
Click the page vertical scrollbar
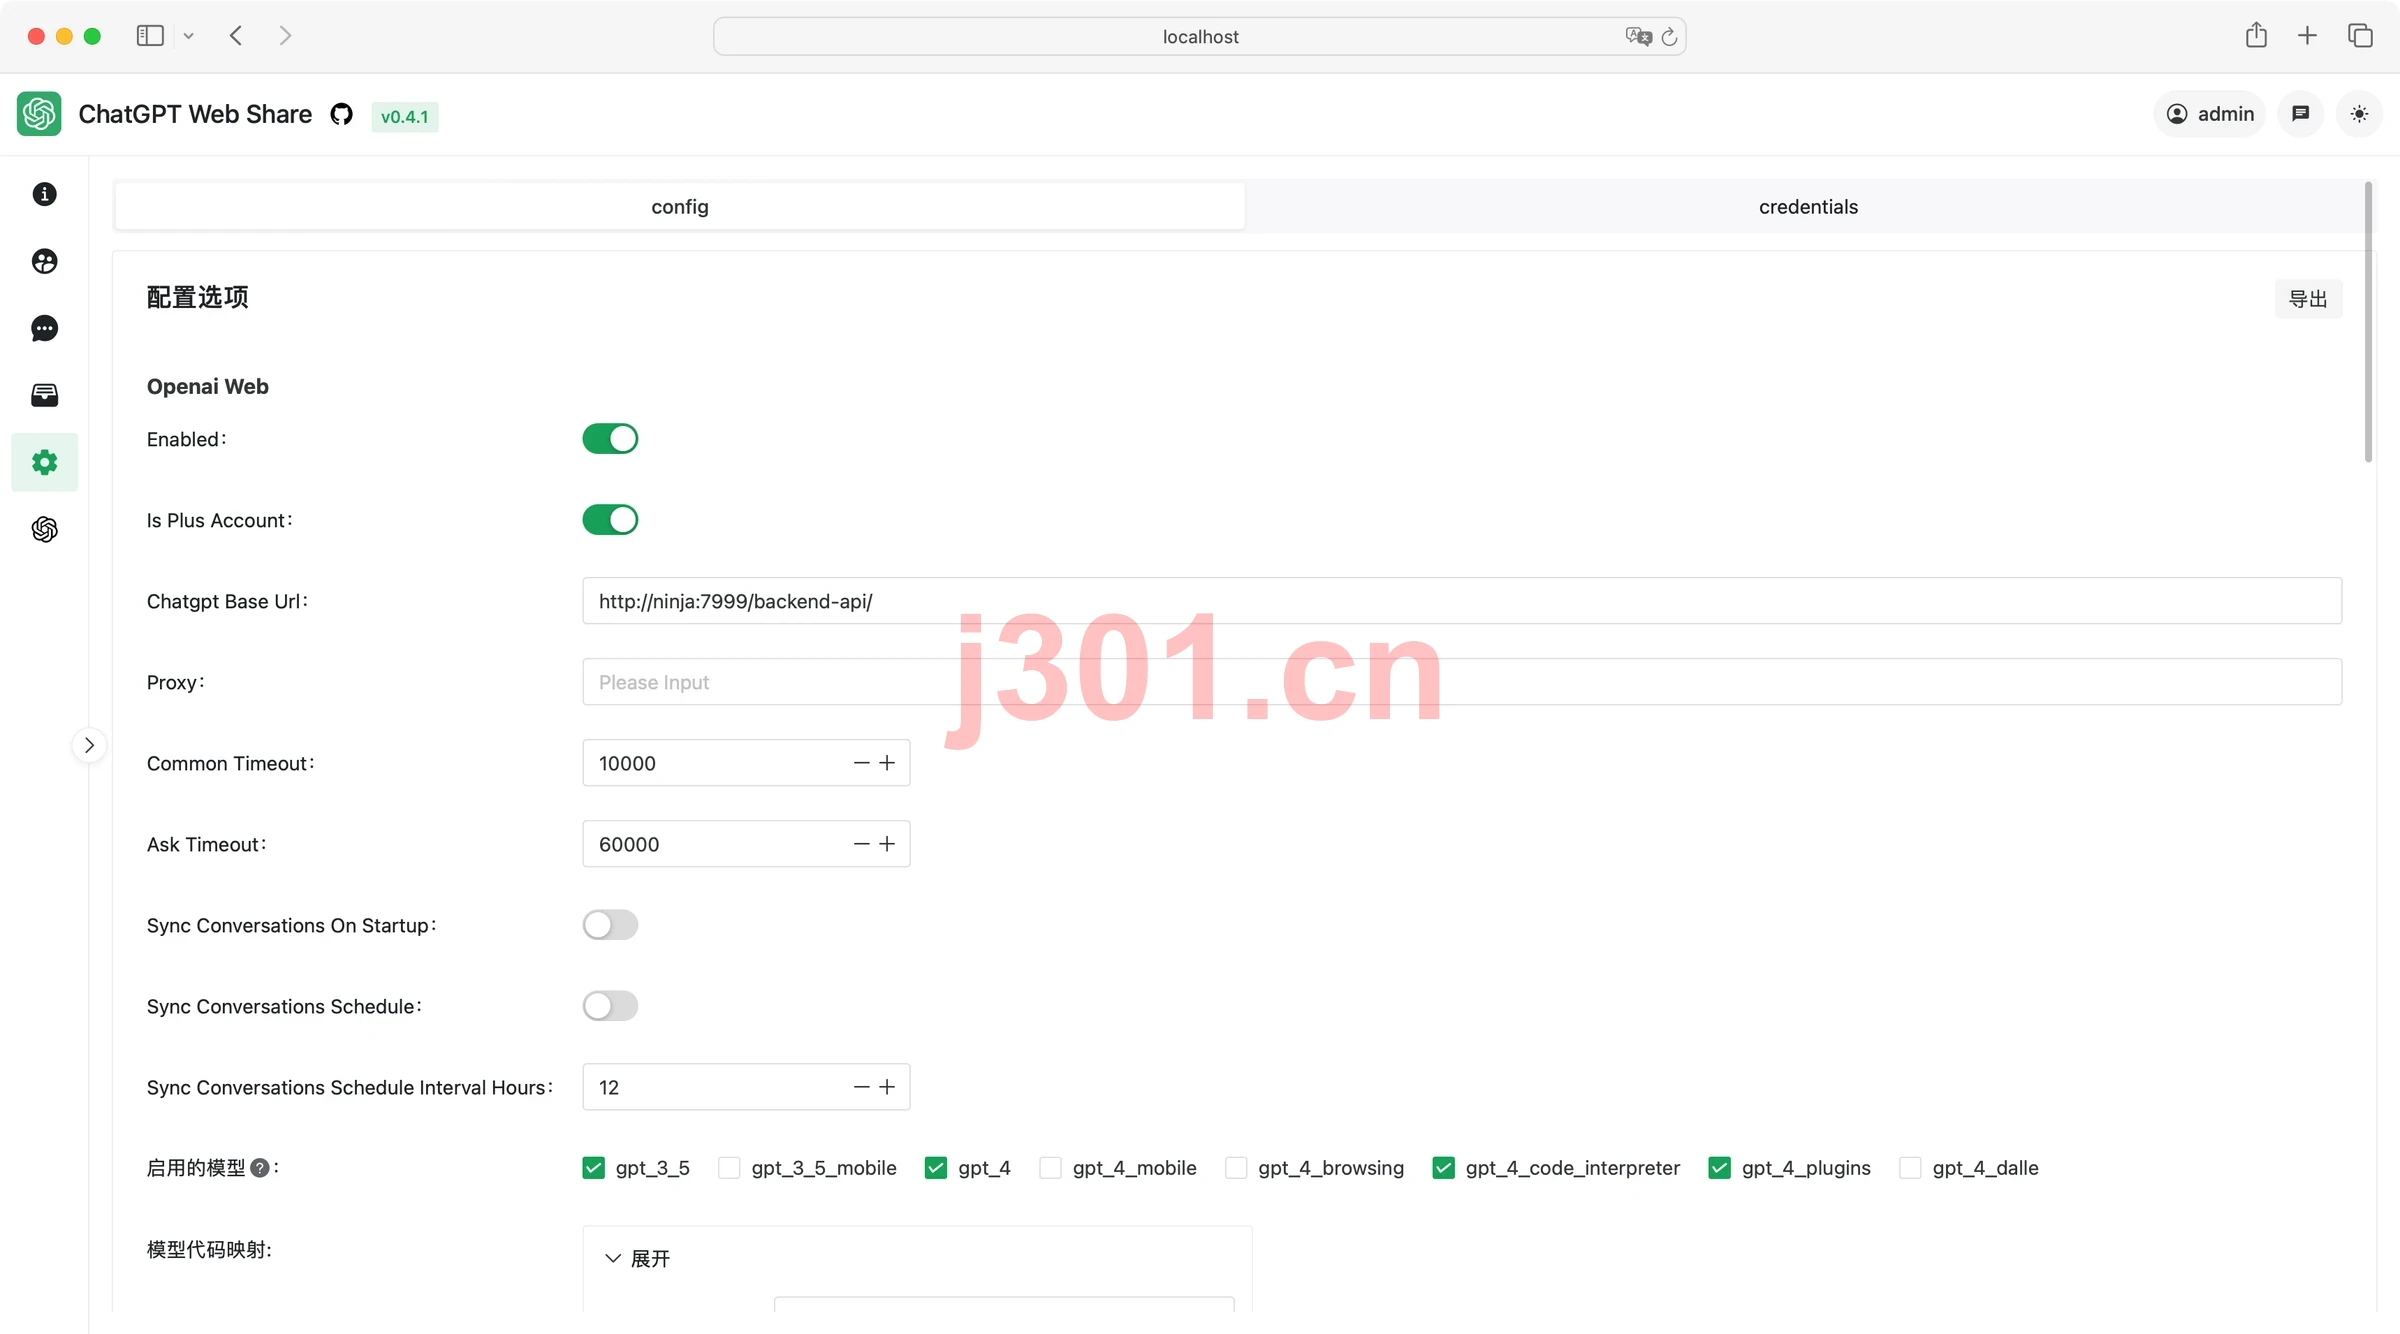click(x=2368, y=322)
